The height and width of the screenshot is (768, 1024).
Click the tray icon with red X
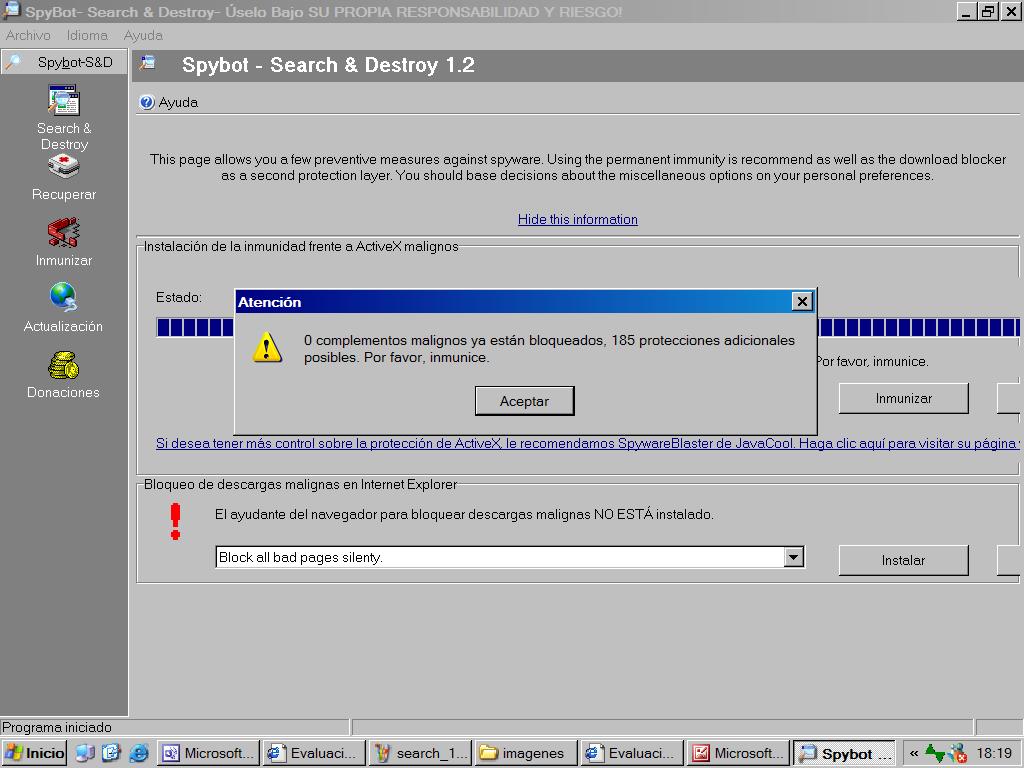[957, 753]
